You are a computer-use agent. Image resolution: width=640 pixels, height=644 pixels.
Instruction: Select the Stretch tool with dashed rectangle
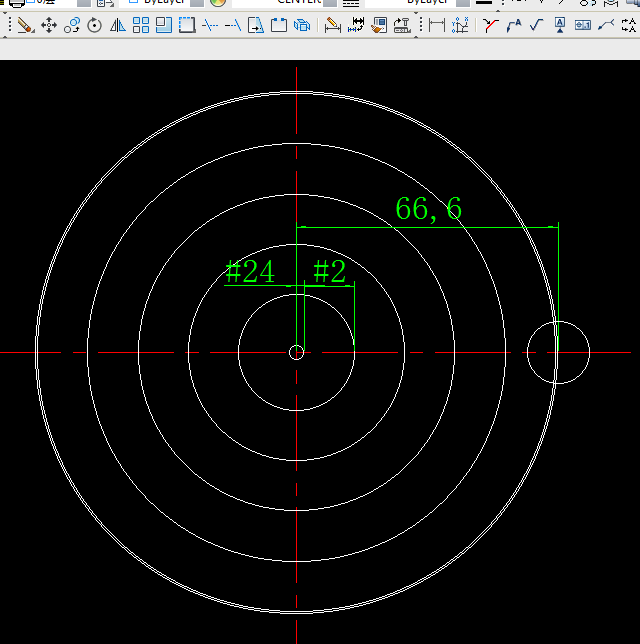[187, 25]
